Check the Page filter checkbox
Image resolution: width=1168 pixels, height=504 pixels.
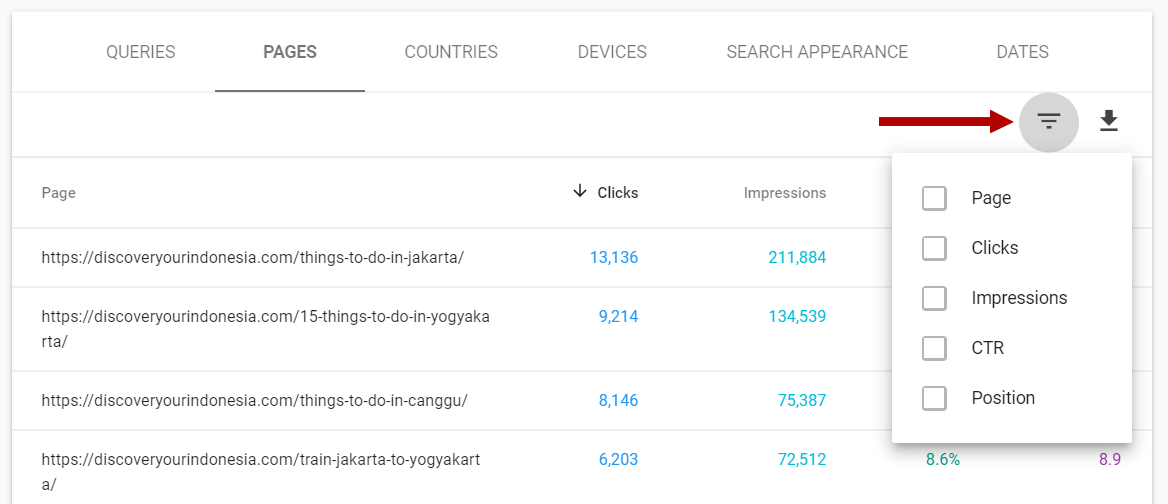click(934, 198)
